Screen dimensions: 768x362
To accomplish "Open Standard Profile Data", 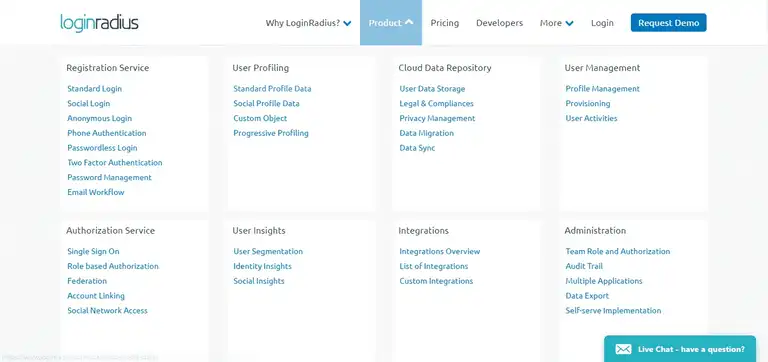I will click(x=272, y=89).
